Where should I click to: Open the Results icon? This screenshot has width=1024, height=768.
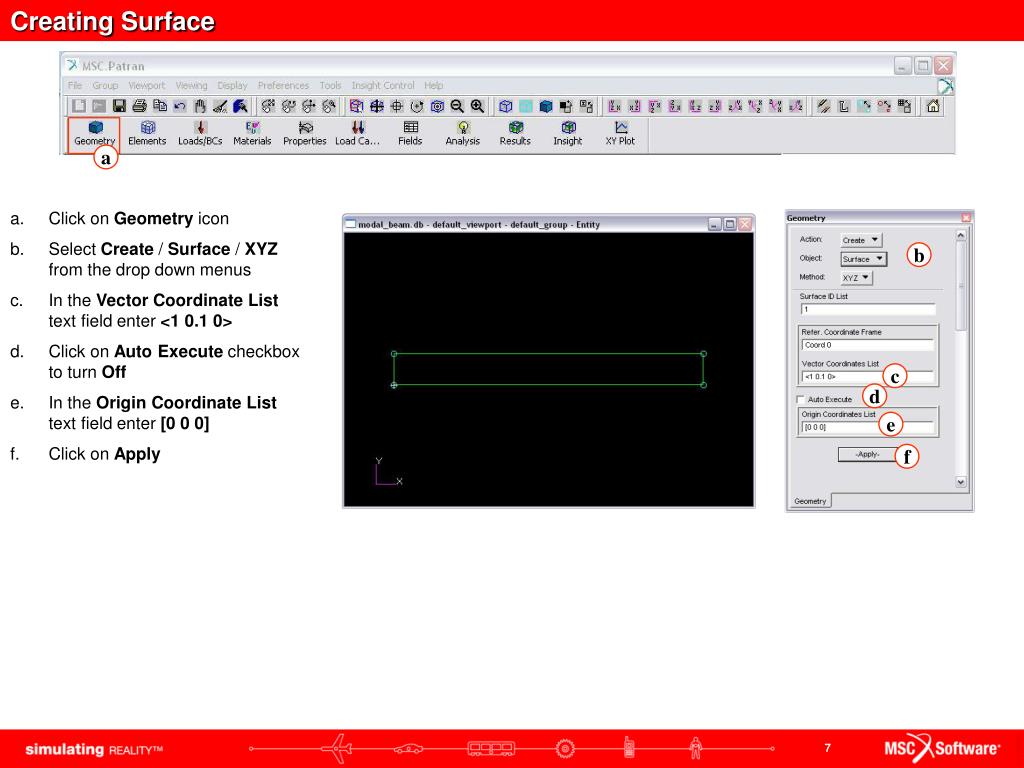pos(515,134)
